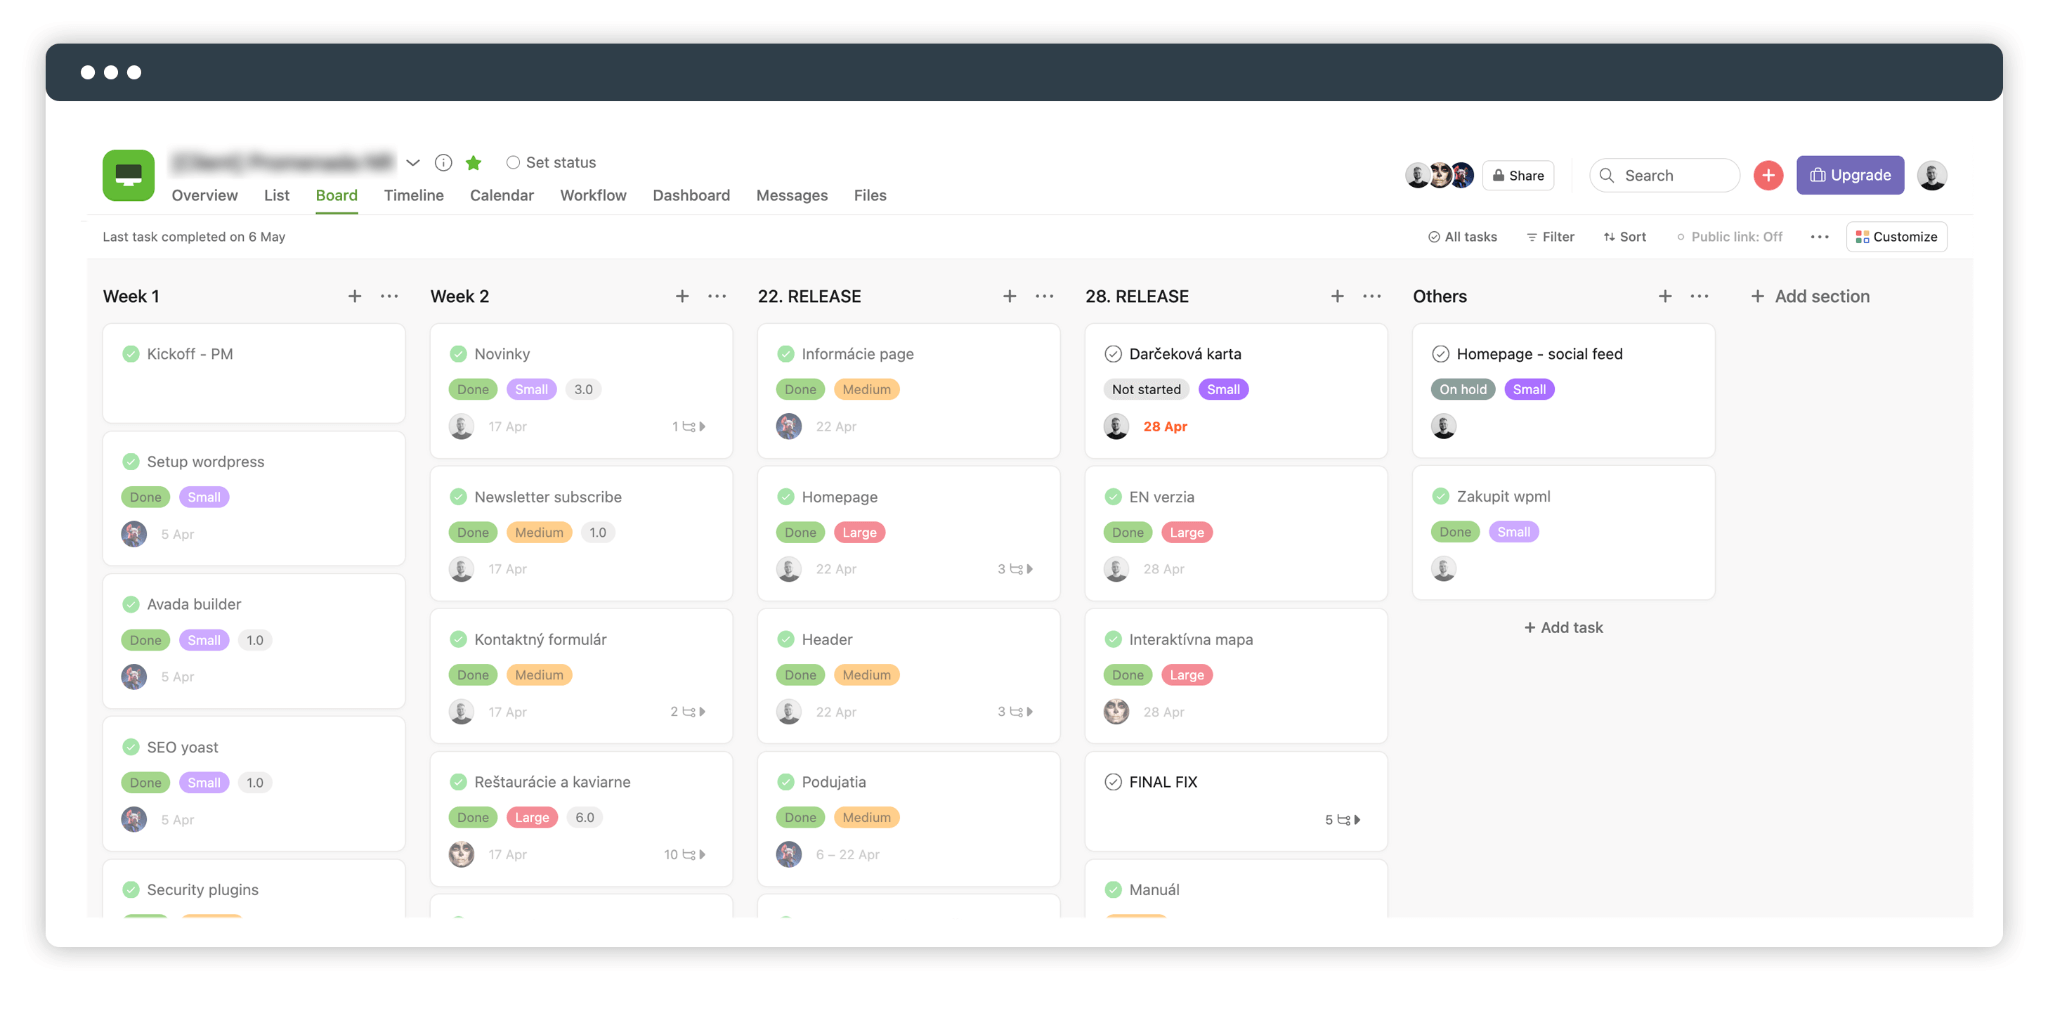Screen dimensions: 2048x1011
Task: Expand the project name dropdown chevron
Action: (413, 162)
